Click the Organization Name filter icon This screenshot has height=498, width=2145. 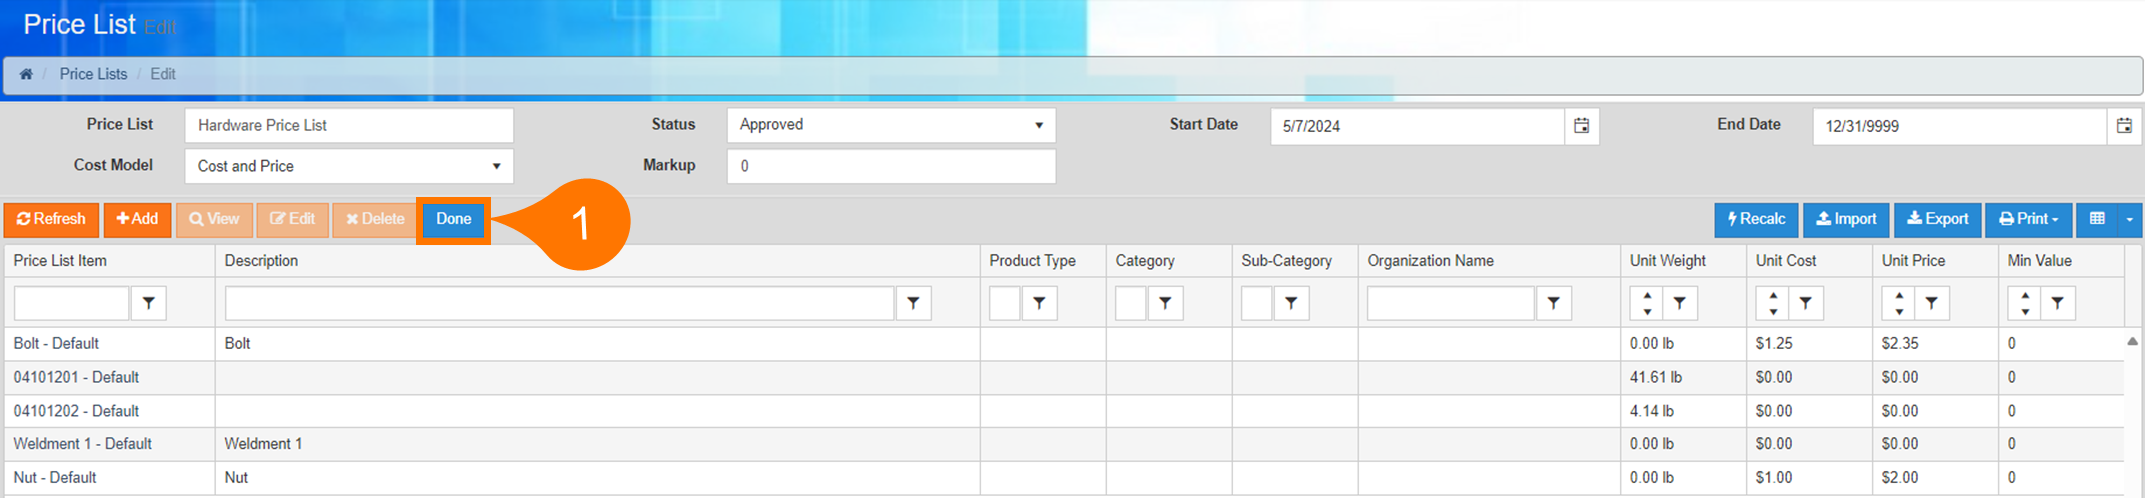(1553, 303)
